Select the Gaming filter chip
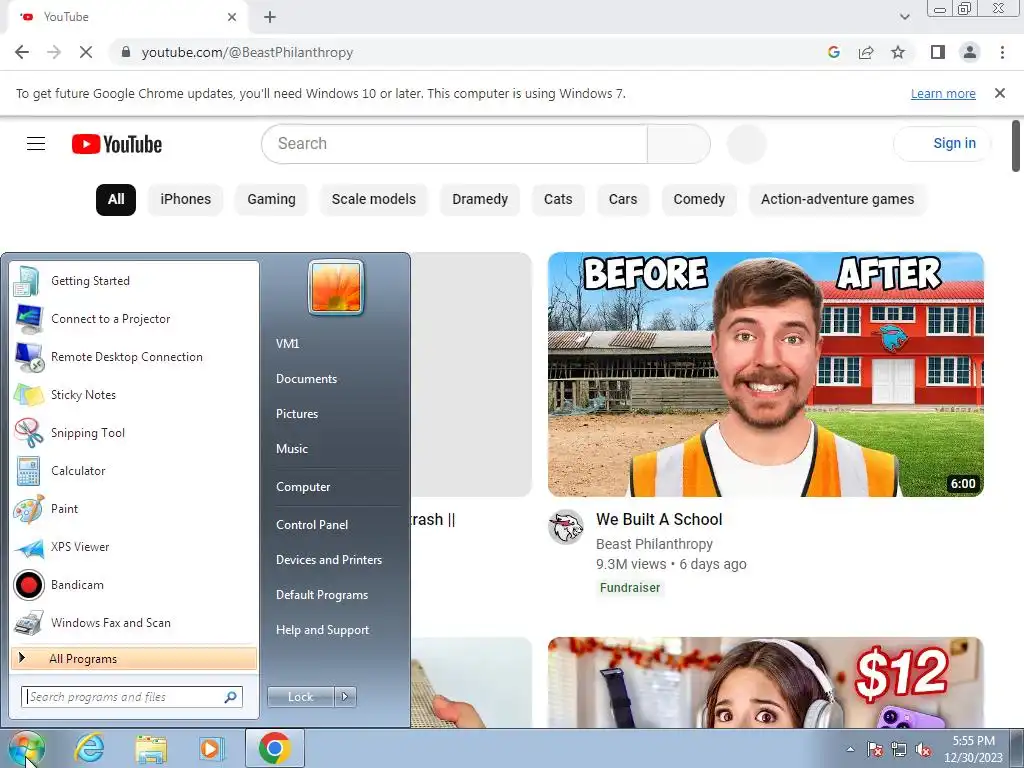This screenshot has height=768, width=1024. pyautogui.click(x=271, y=199)
